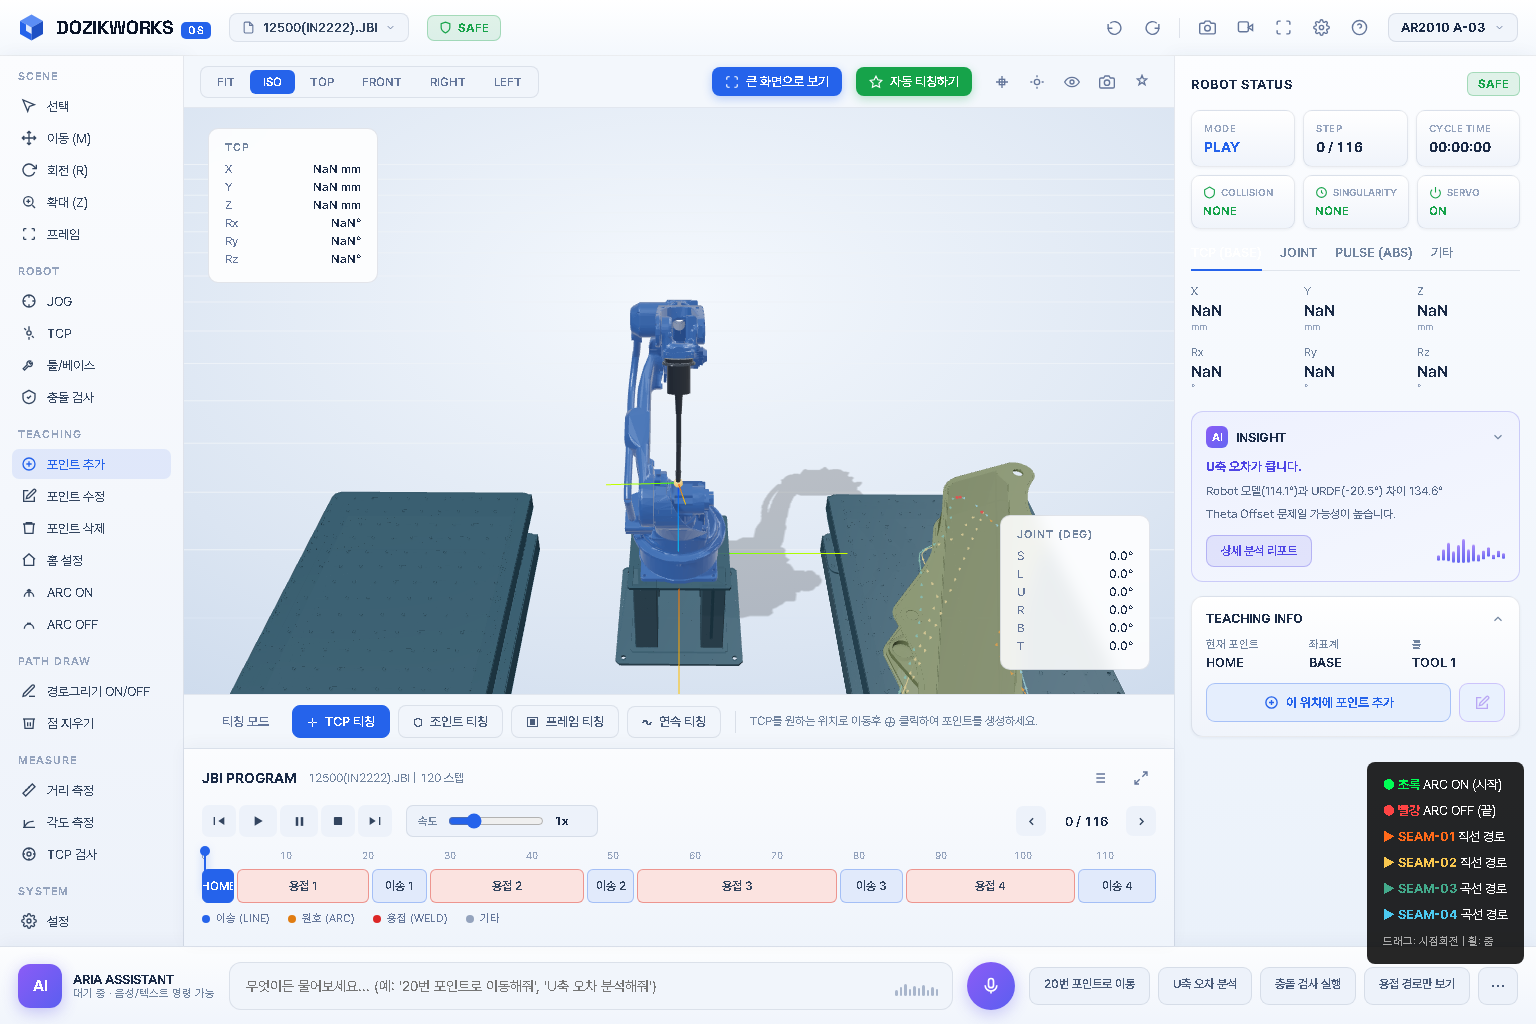Open the TCP 검사 tool

pyautogui.click(x=91, y=854)
